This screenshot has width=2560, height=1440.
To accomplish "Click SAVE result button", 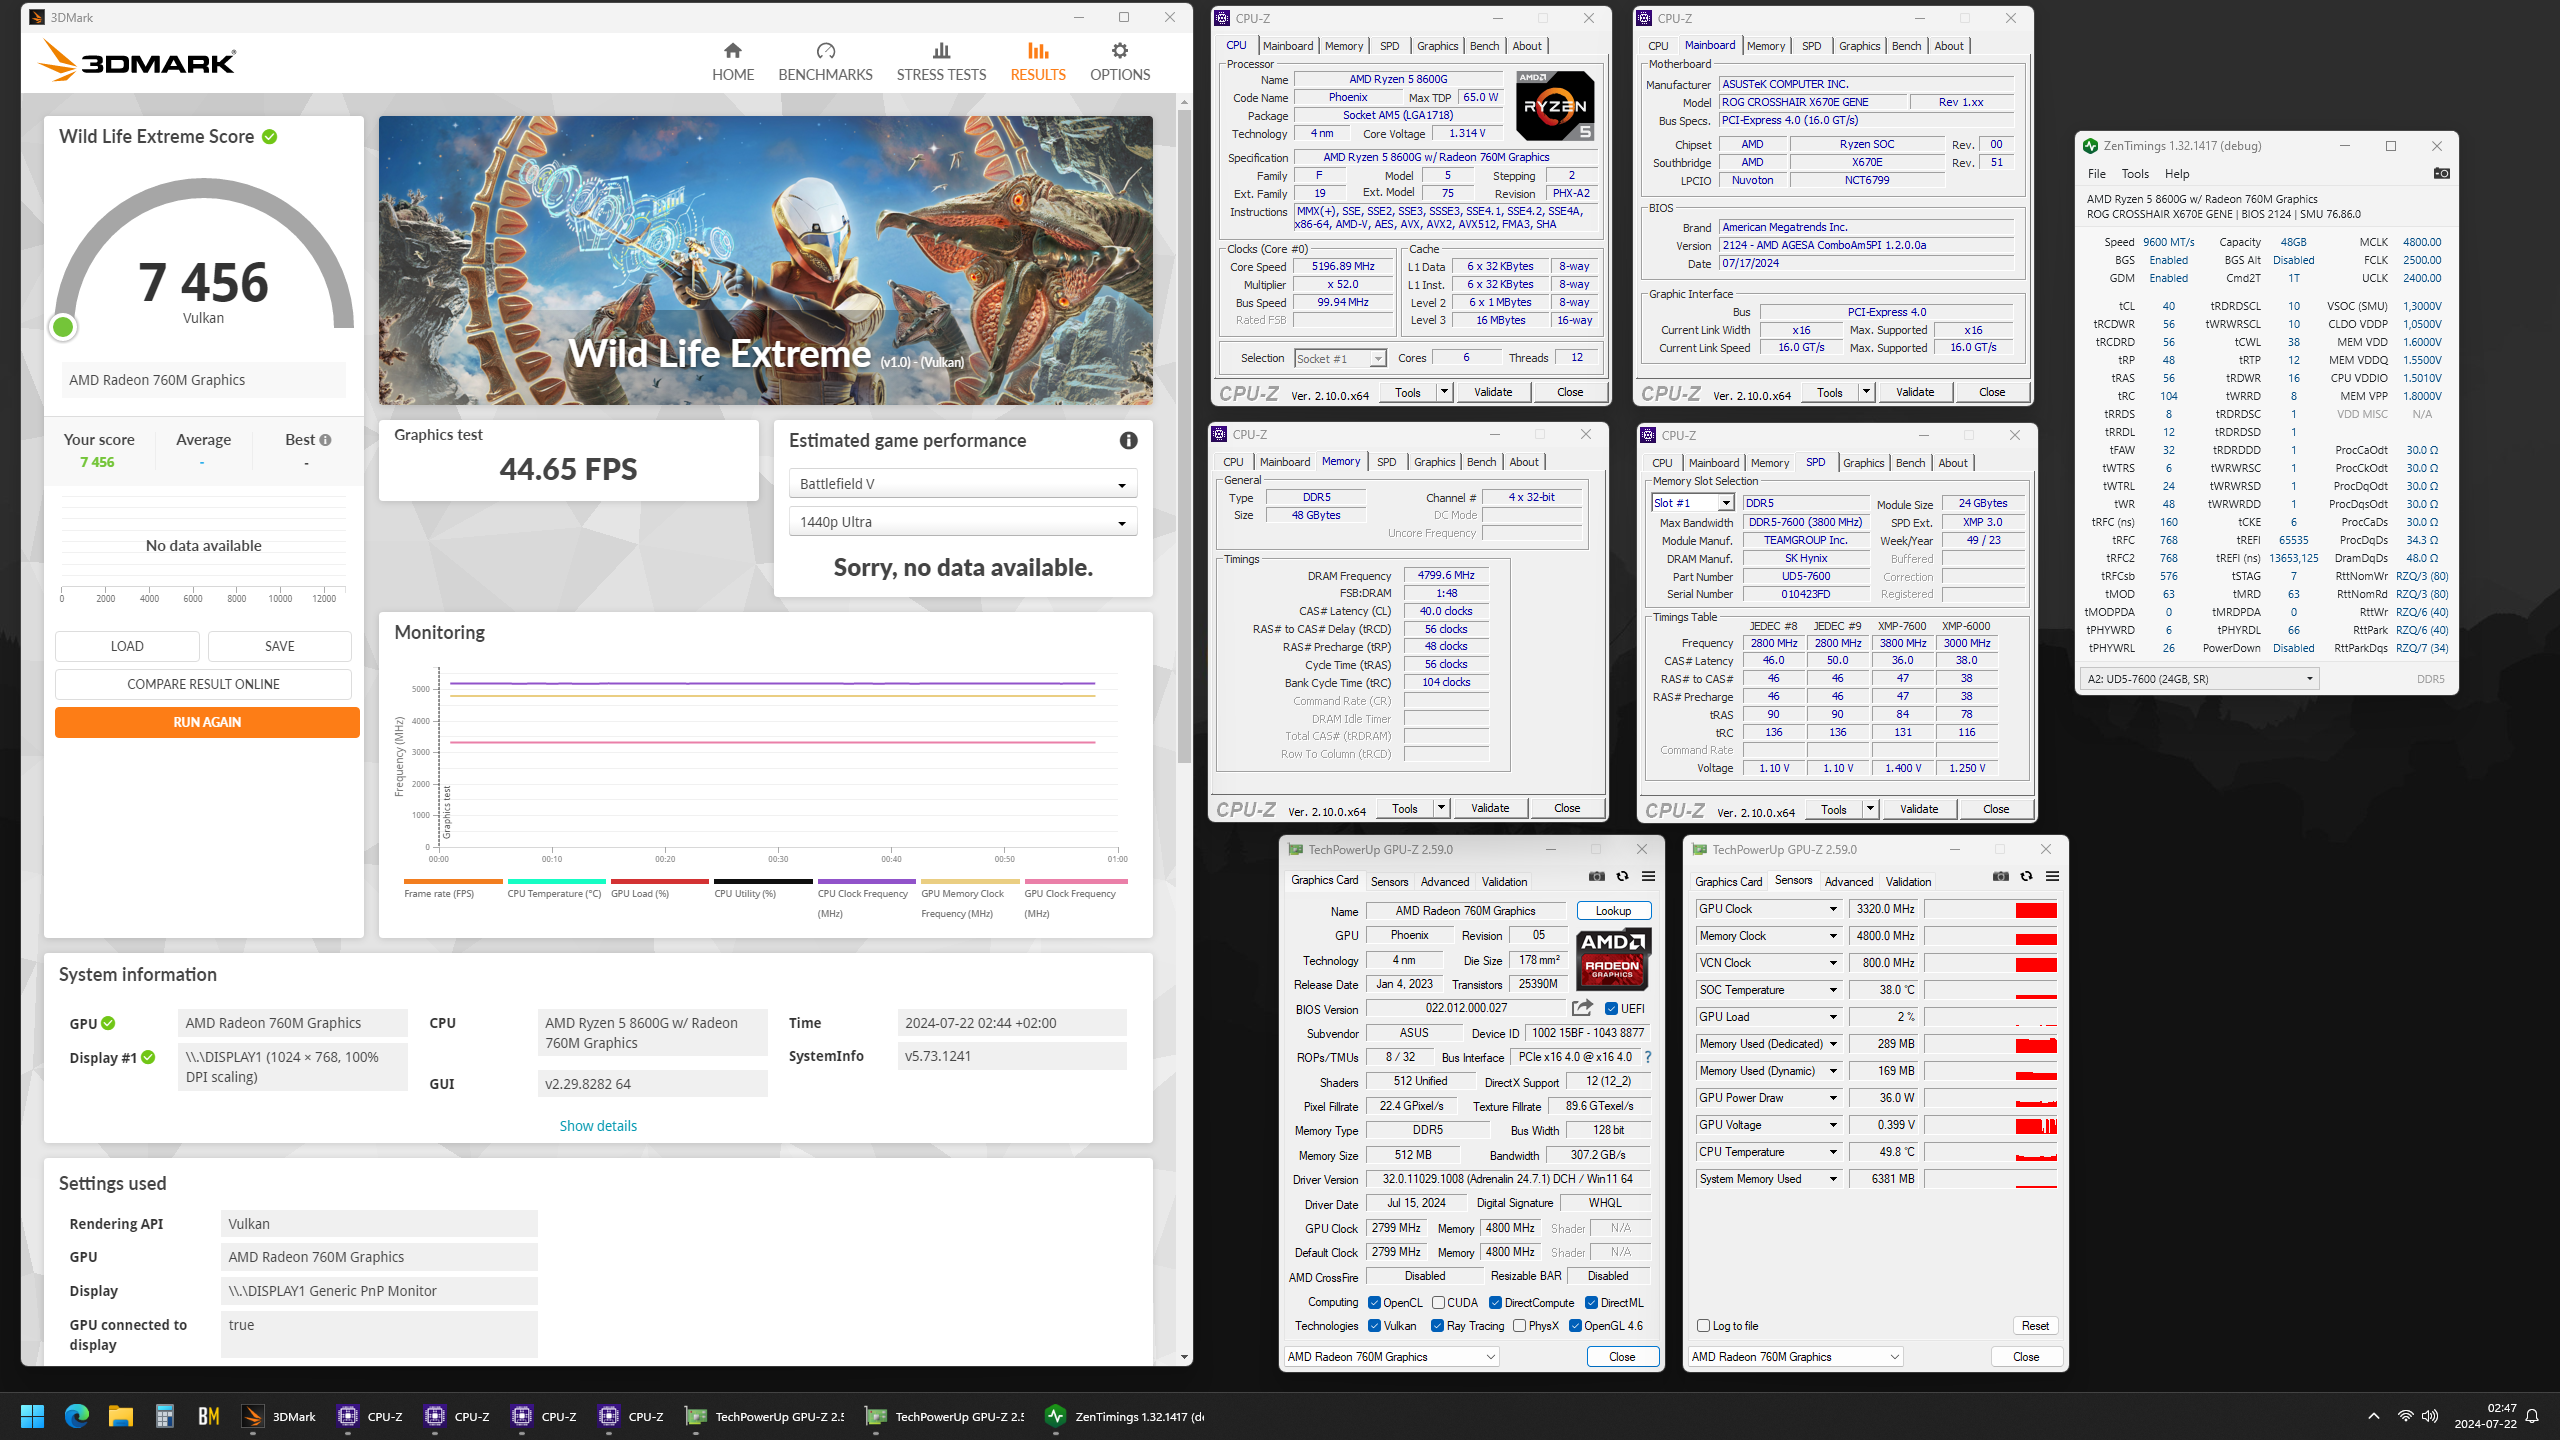I will tap(280, 646).
